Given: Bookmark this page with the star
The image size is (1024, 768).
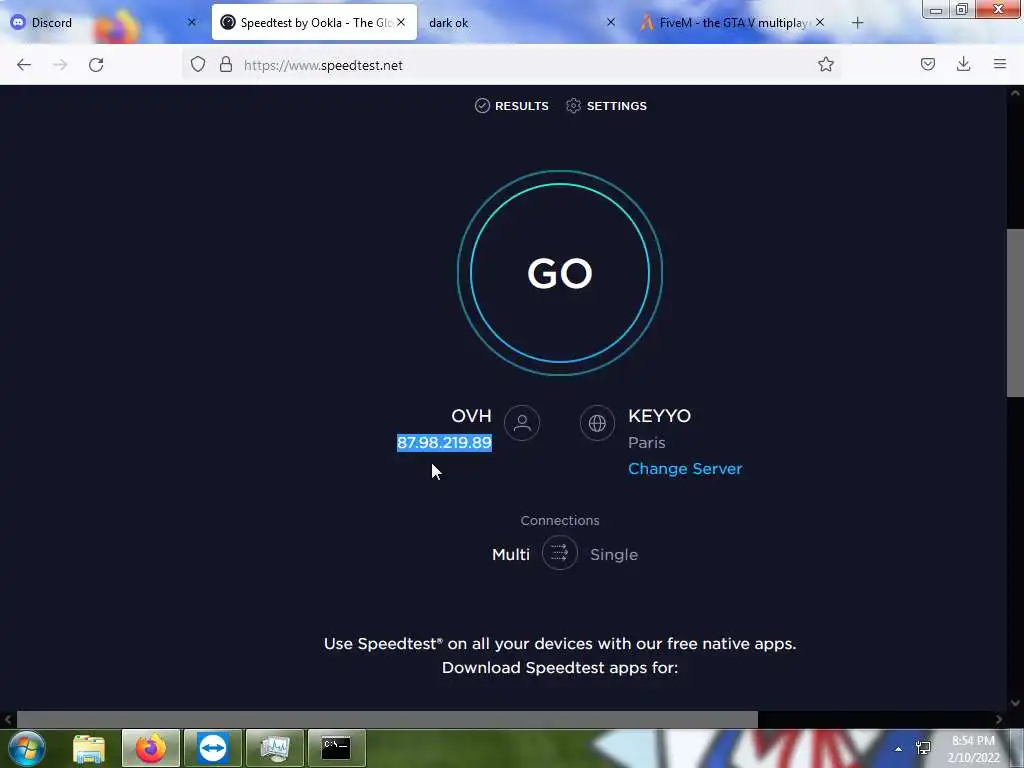Looking at the screenshot, I should (825, 64).
